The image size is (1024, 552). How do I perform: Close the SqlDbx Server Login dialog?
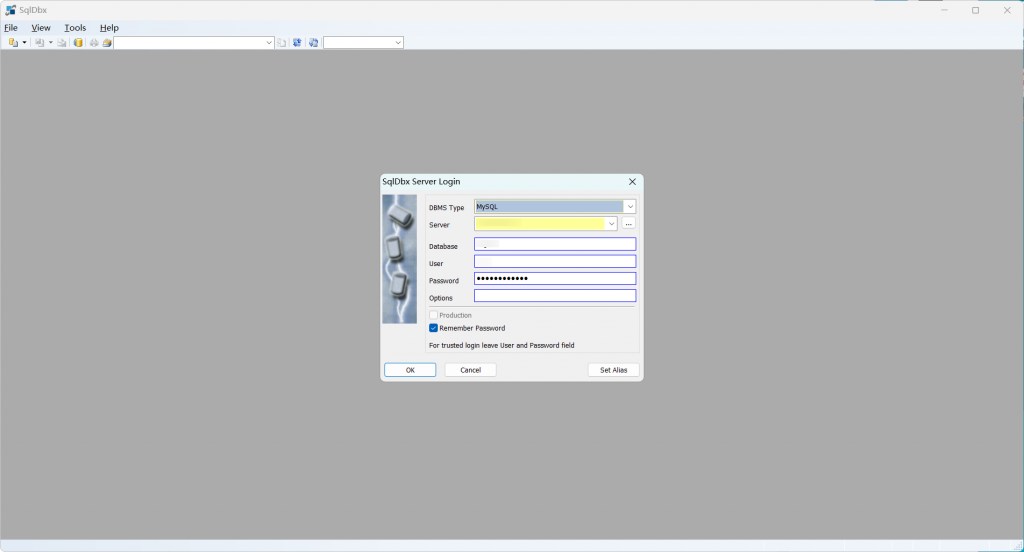[632, 182]
